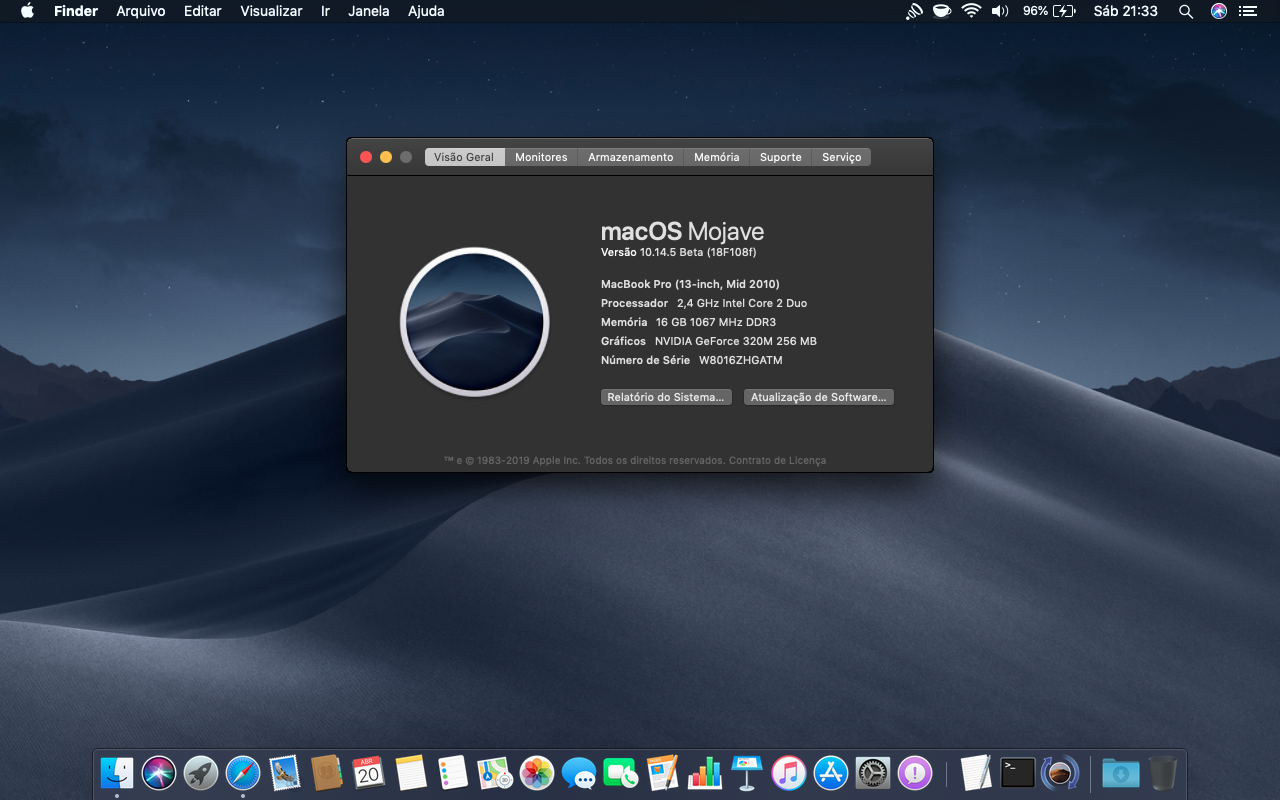Click MacBook Pro (13-inch, Mid 2010) text

[x=690, y=284]
